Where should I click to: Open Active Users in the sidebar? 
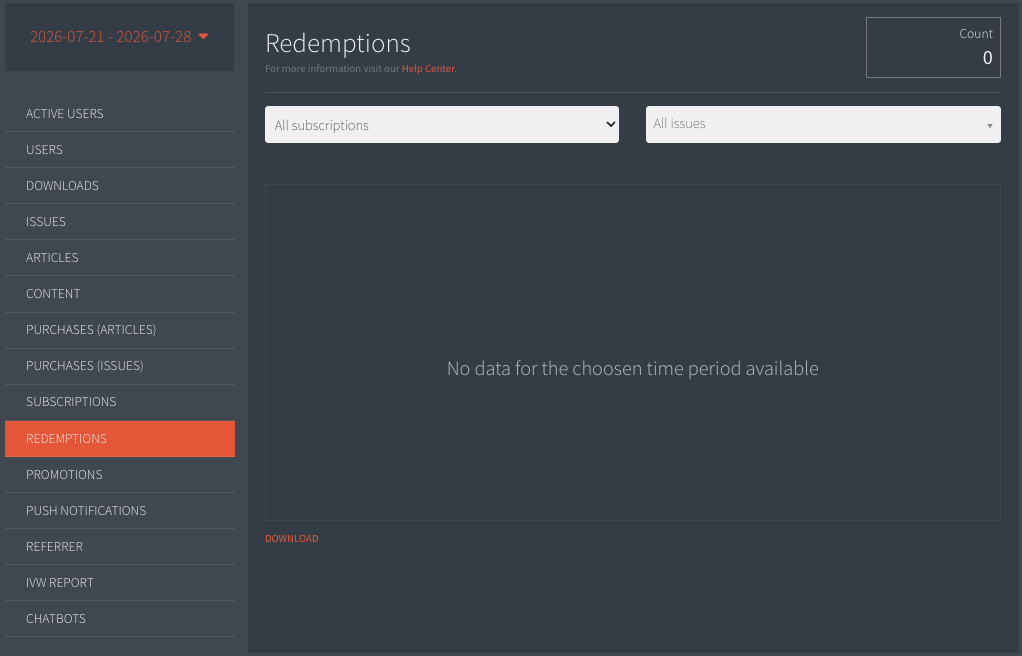[120, 113]
